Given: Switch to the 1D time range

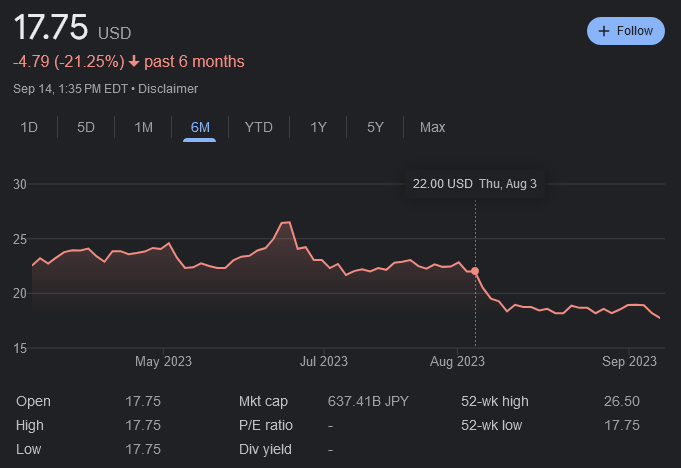Looking at the screenshot, I should coord(29,127).
